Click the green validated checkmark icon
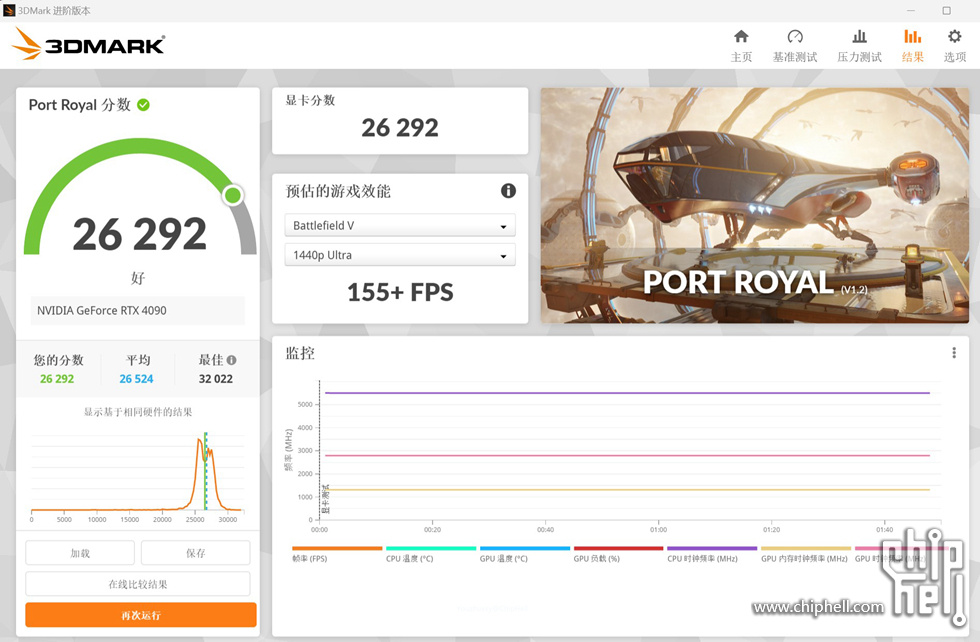 pyautogui.click(x=144, y=105)
